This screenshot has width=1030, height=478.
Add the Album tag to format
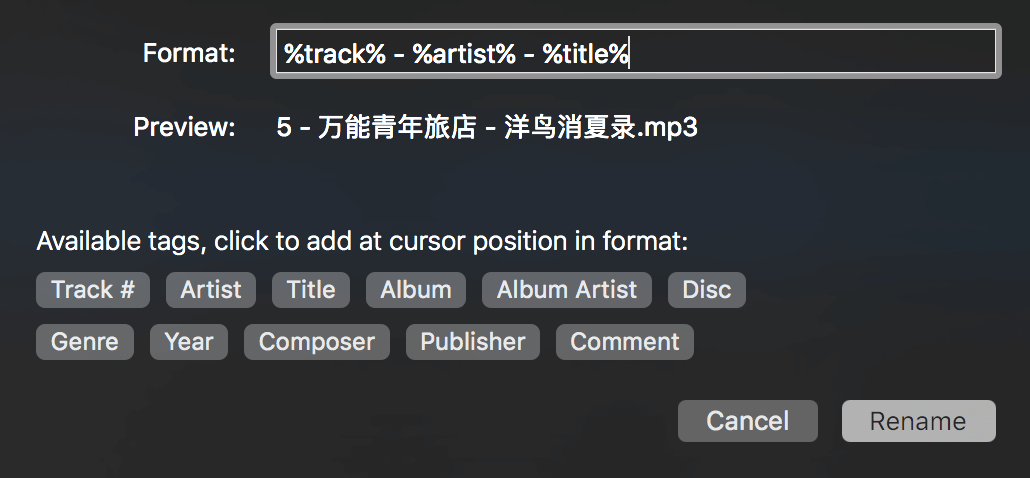pyautogui.click(x=416, y=290)
